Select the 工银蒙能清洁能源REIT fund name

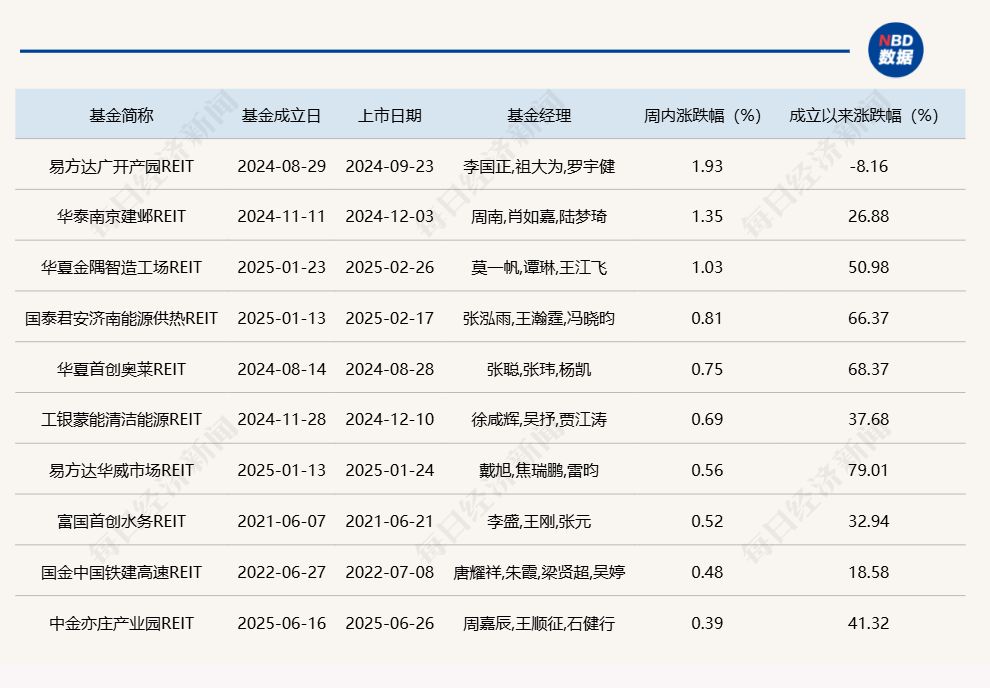pyautogui.click(x=121, y=419)
